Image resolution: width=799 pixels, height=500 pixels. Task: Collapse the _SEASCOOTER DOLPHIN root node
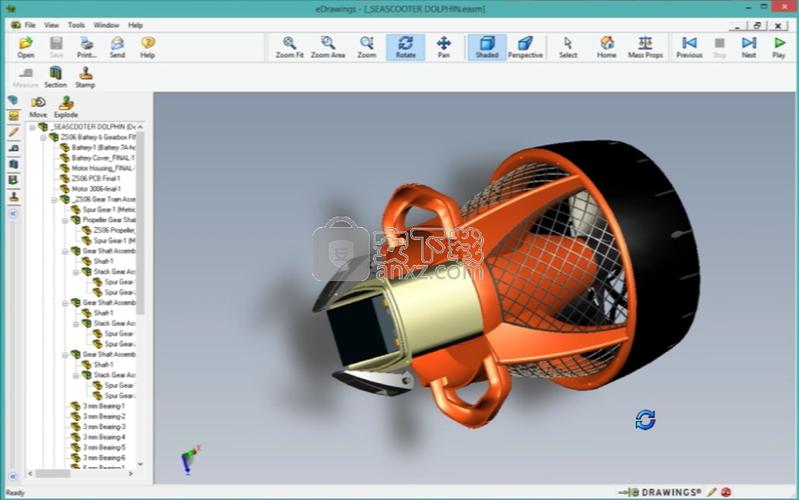[33, 127]
